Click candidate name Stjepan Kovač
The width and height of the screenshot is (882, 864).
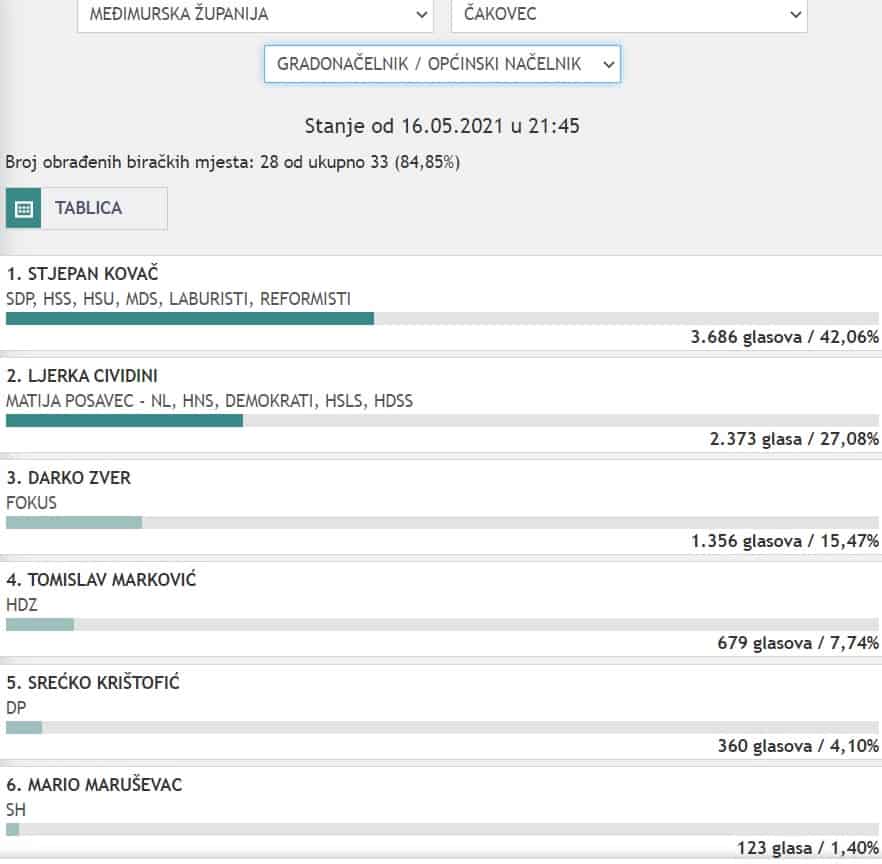coord(83,274)
